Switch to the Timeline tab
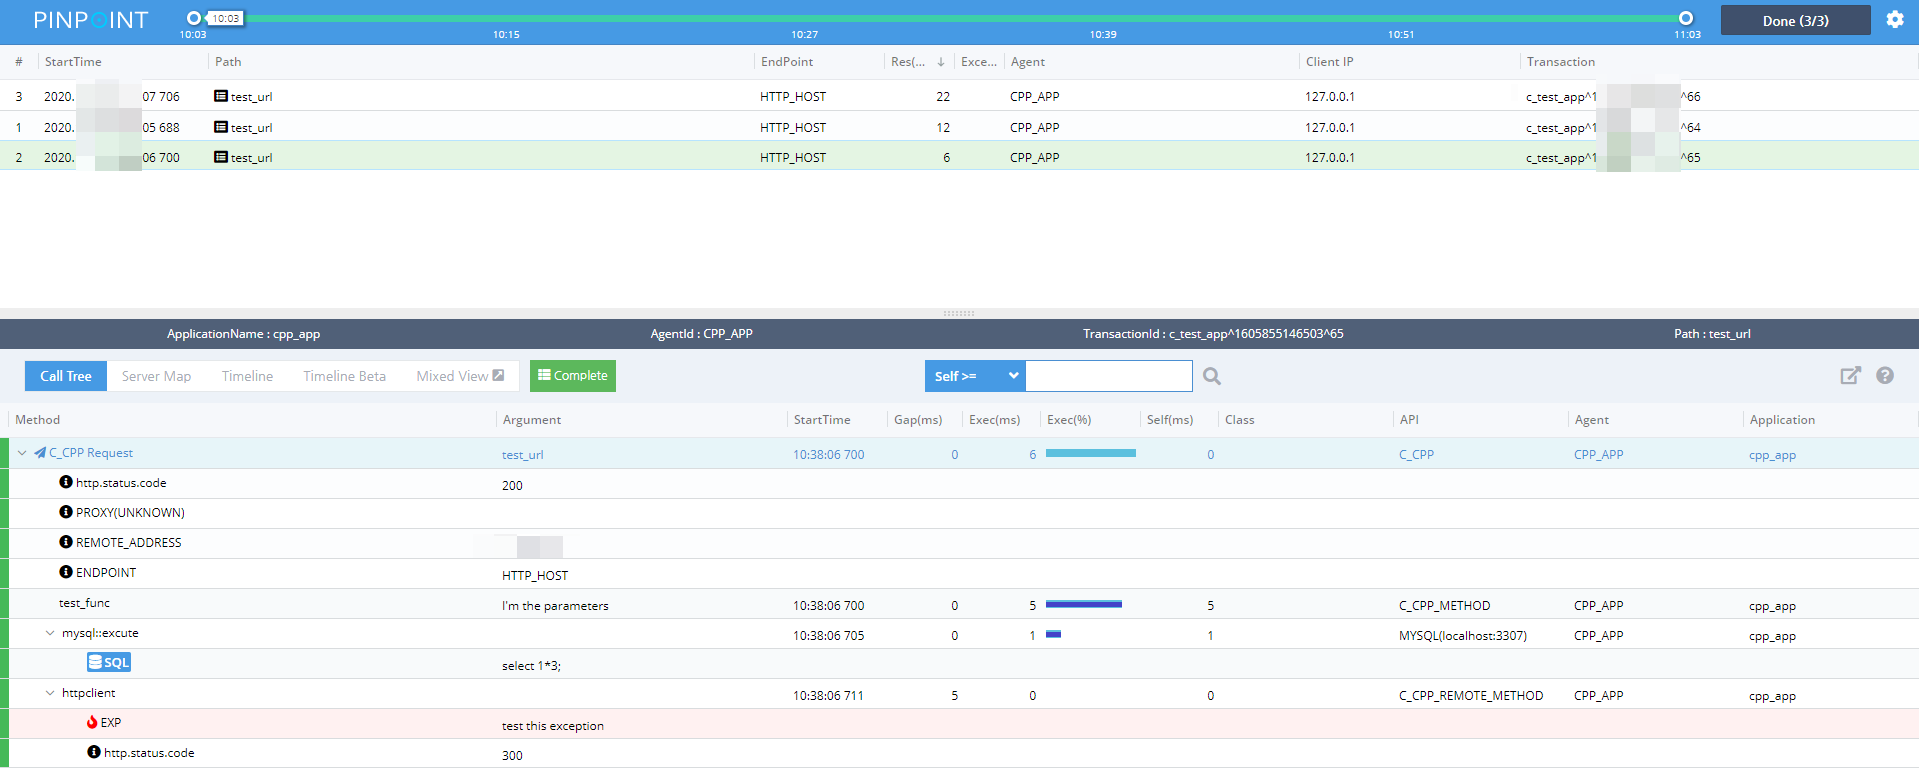Viewport: 1919px width, 770px height. (x=247, y=376)
